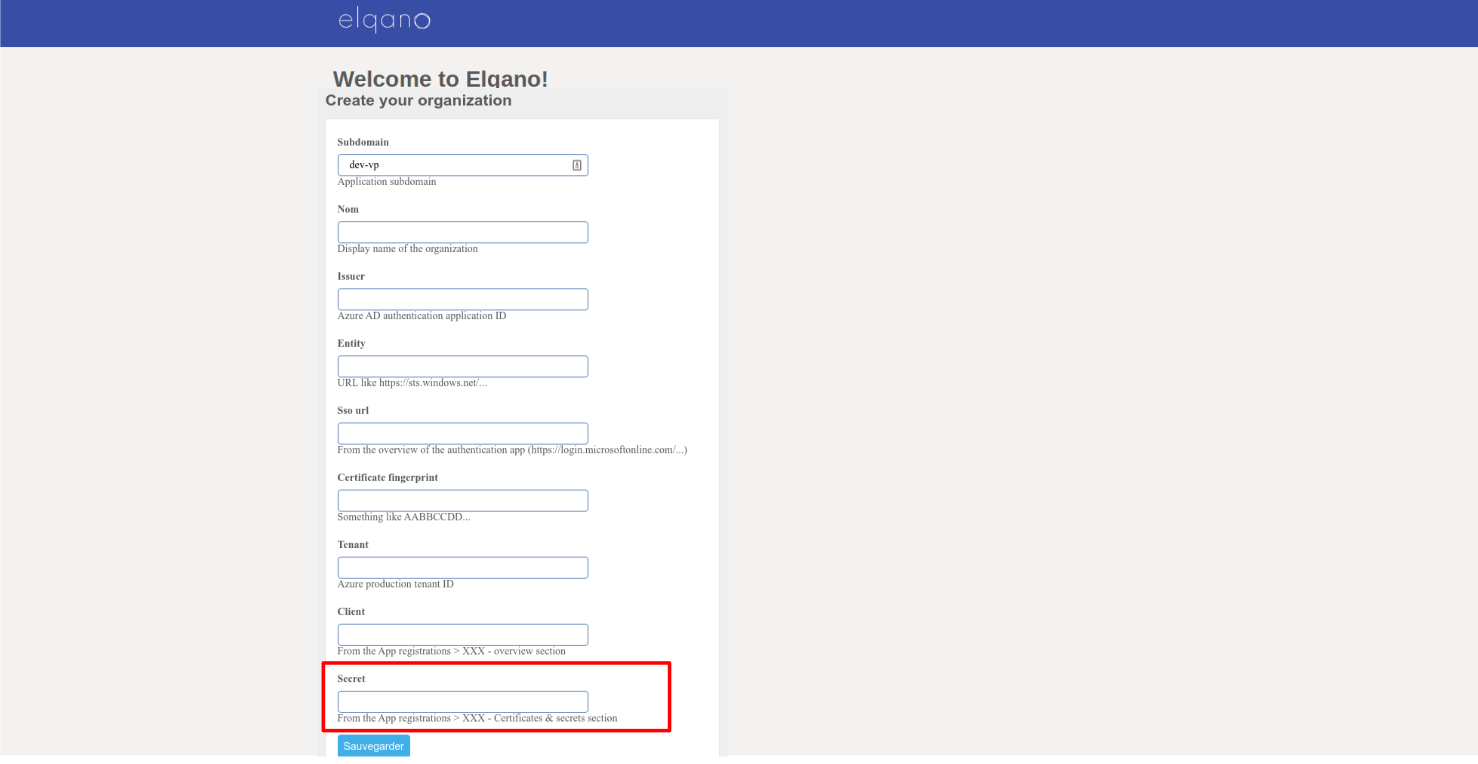
Task: Click the 'Create your organization' heading
Action: pyautogui.click(x=418, y=100)
